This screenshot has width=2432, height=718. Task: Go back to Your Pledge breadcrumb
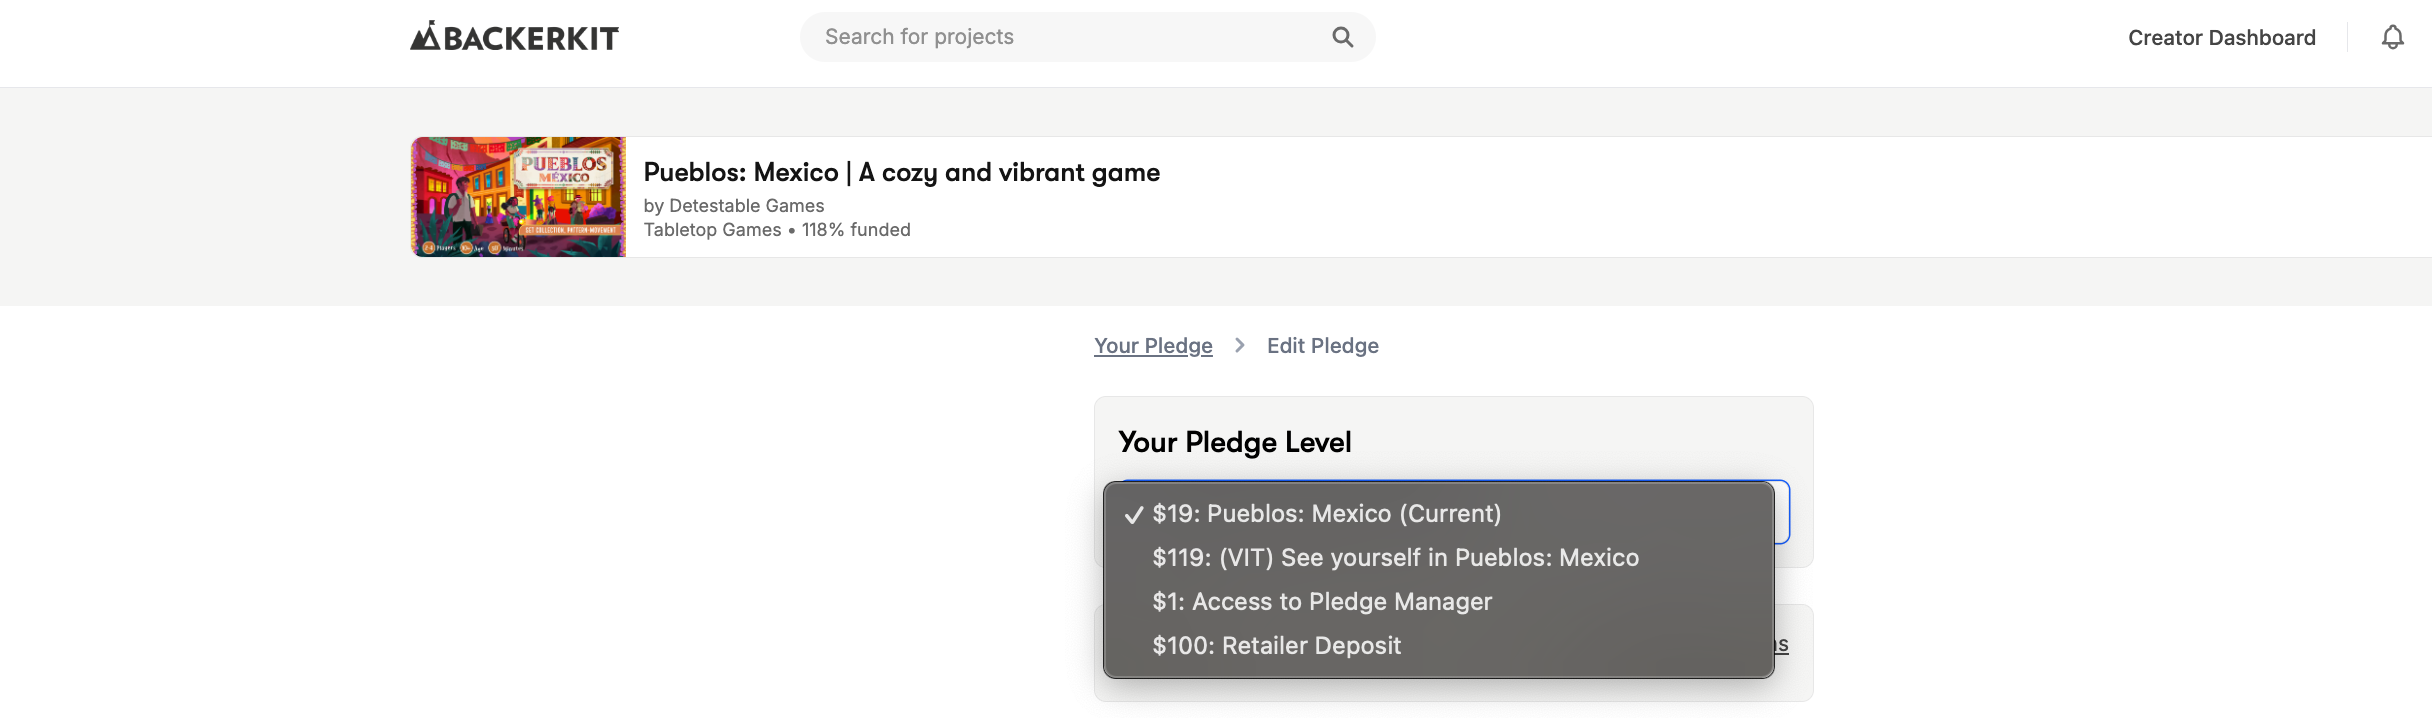(1153, 346)
